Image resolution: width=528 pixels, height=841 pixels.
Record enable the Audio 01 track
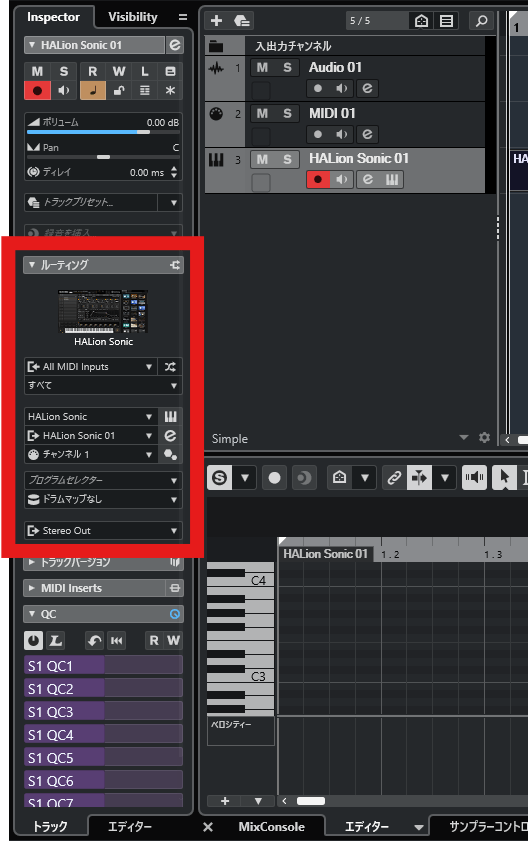[x=318, y=88]
